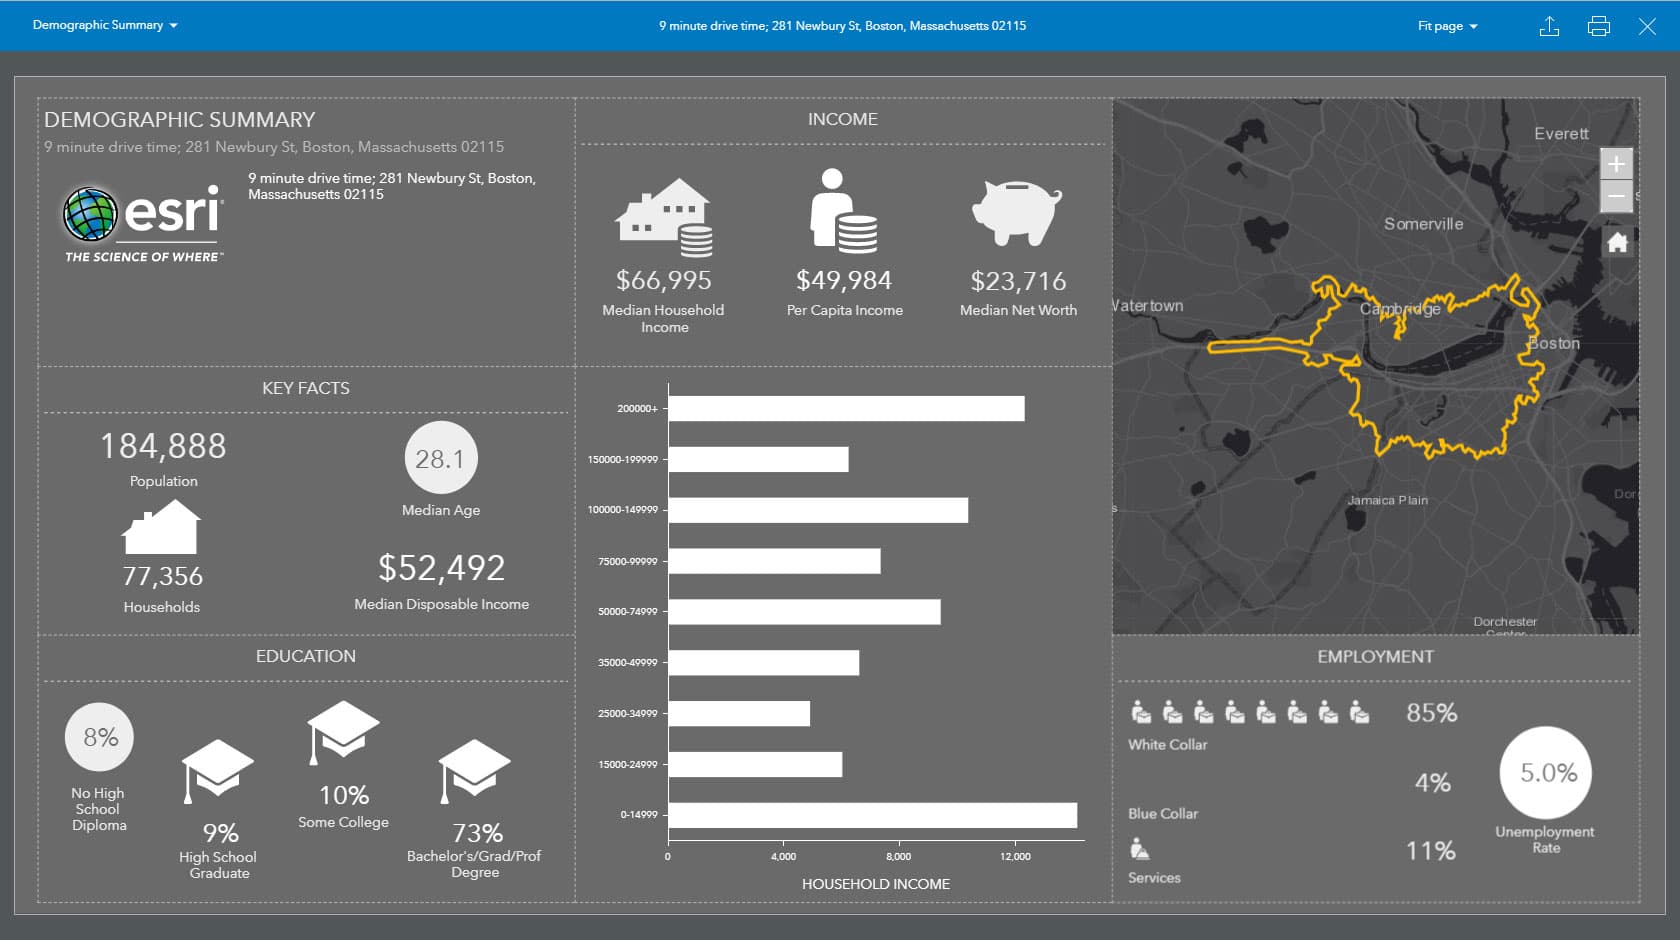Click the Median Household Income house icon
Screen dimensions: 1680x940
(x=665, y=215)
